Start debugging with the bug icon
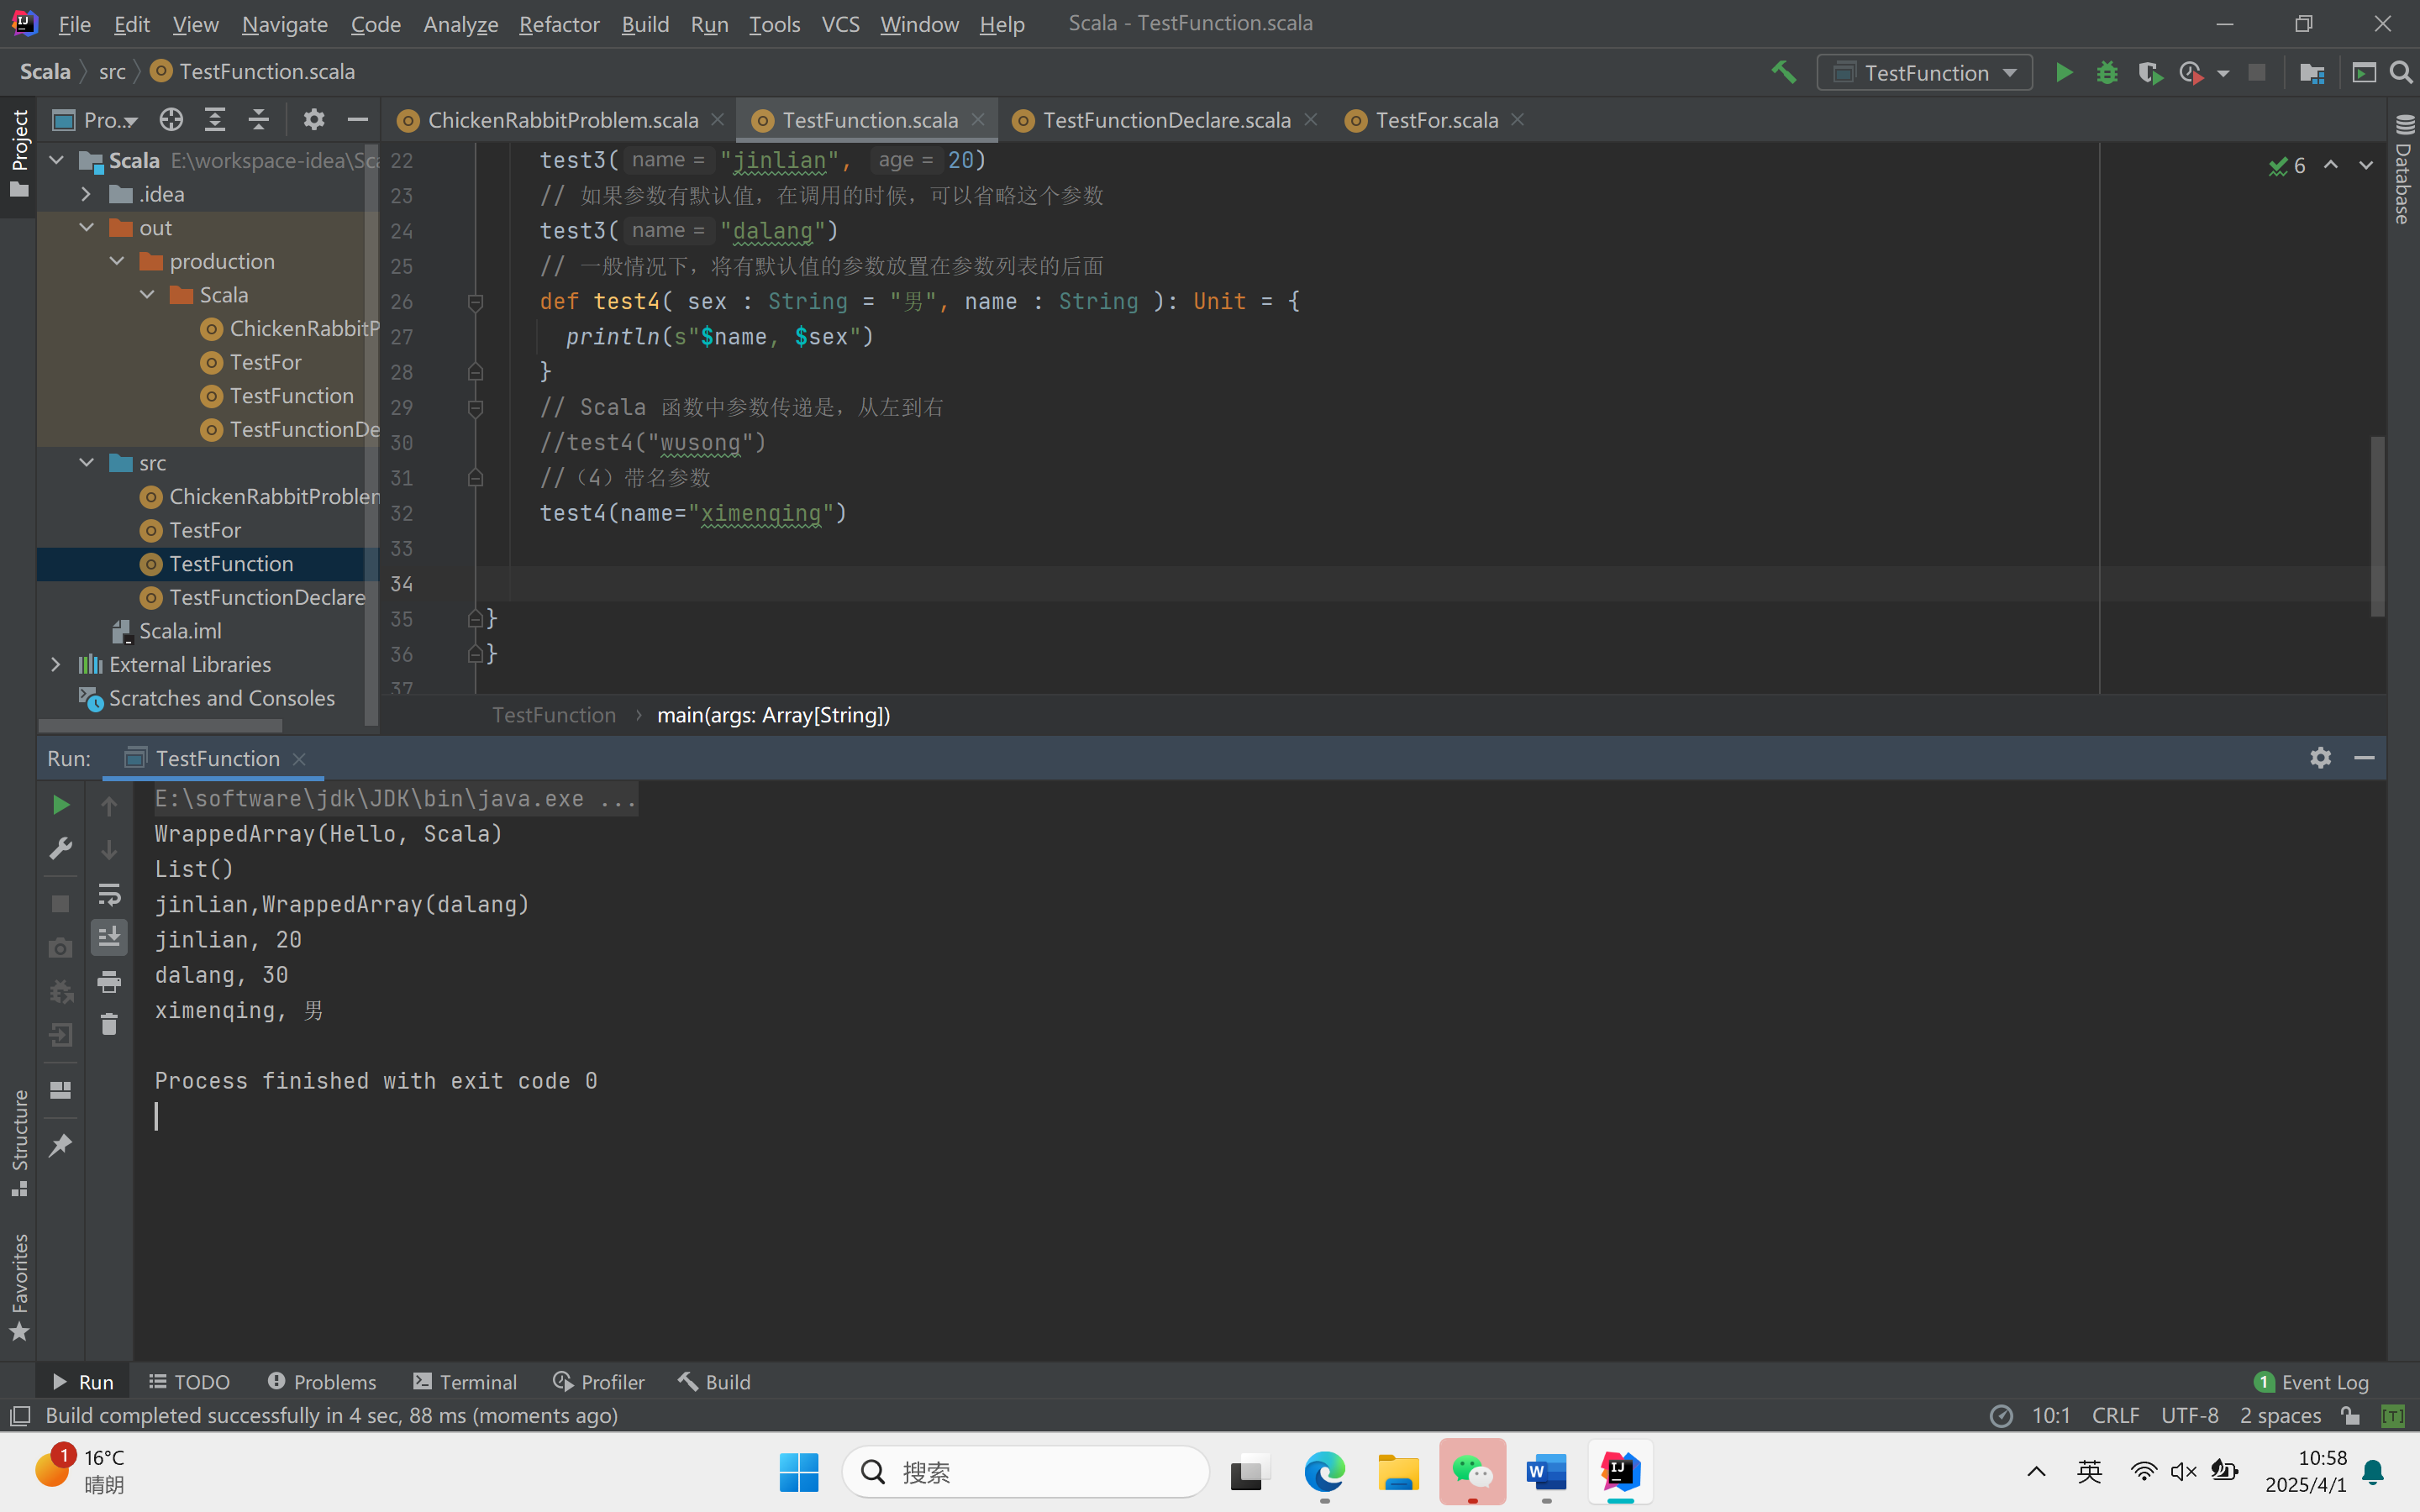The width and height of the screenshot is (2420, 1512). (x=2107, y=72)
